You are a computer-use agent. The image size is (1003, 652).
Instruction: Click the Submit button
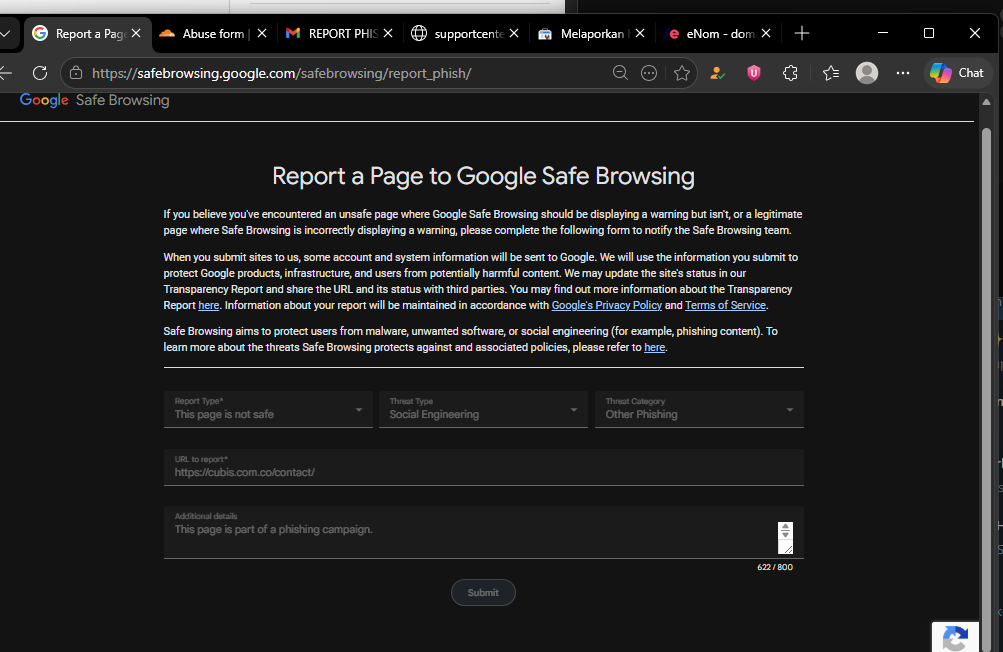(x=483, y=592)
